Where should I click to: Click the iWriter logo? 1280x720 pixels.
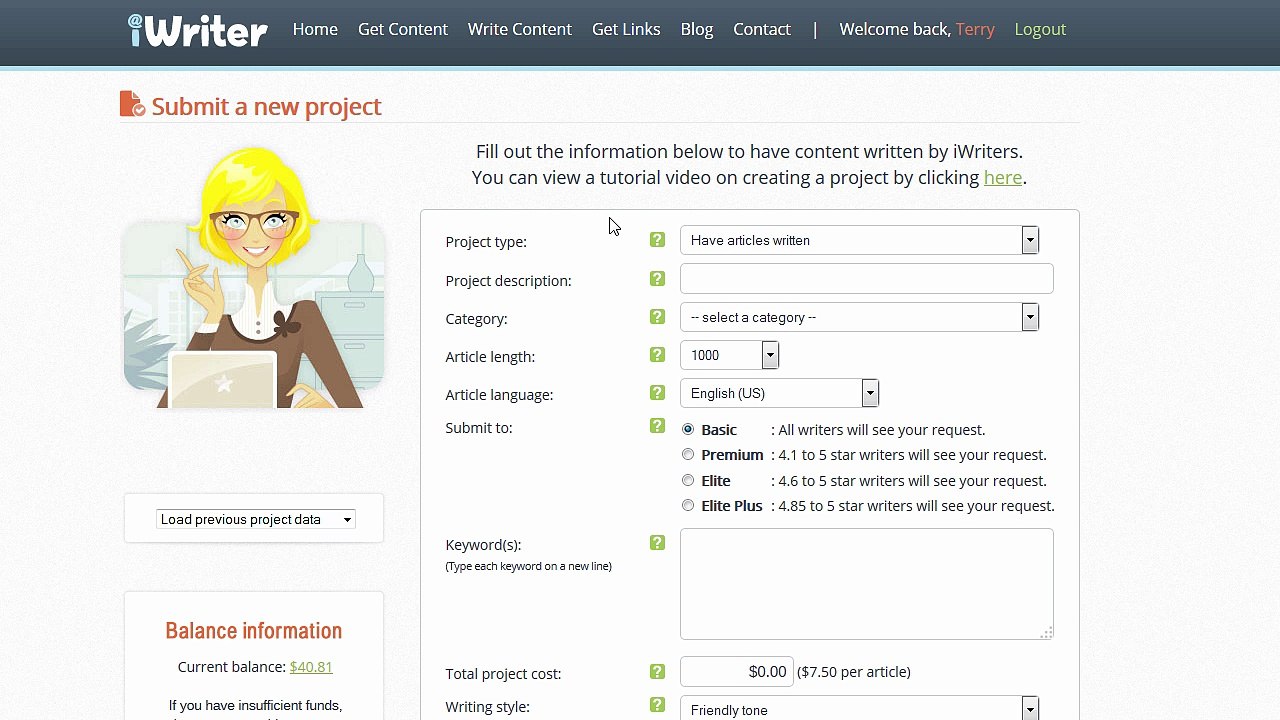coord(197,30)
